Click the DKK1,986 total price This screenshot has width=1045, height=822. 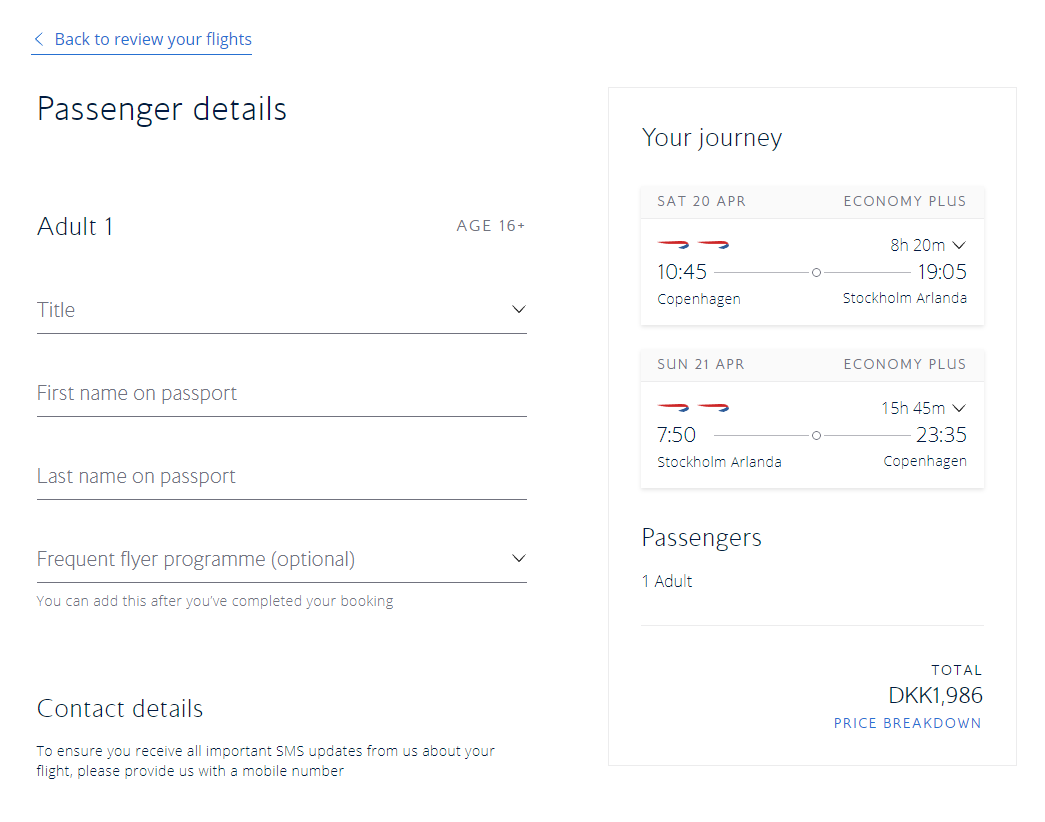tap(935, 695)
